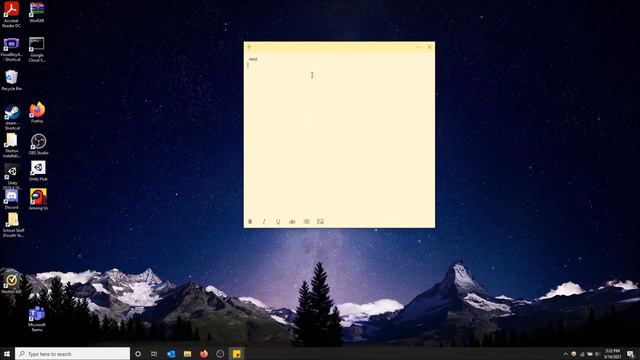Open Outlook from the taskbar

point(171,354)
